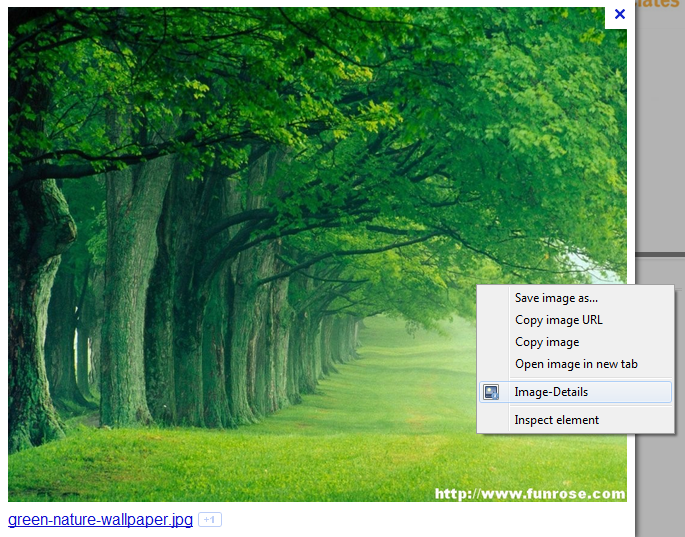Open the green-nature-wallpaper.jpg link

pyautogui.click(x=100, y=520)
